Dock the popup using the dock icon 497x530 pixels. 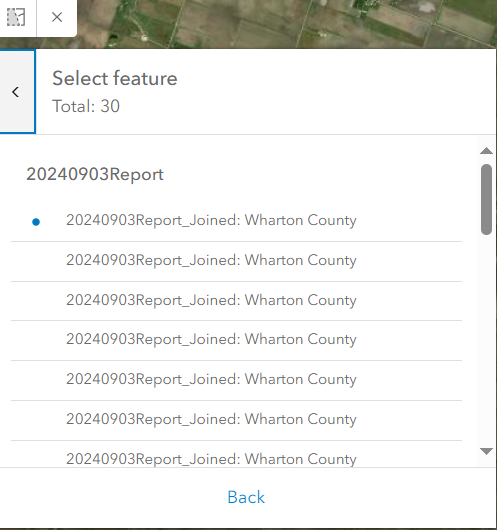coord(16,17)
